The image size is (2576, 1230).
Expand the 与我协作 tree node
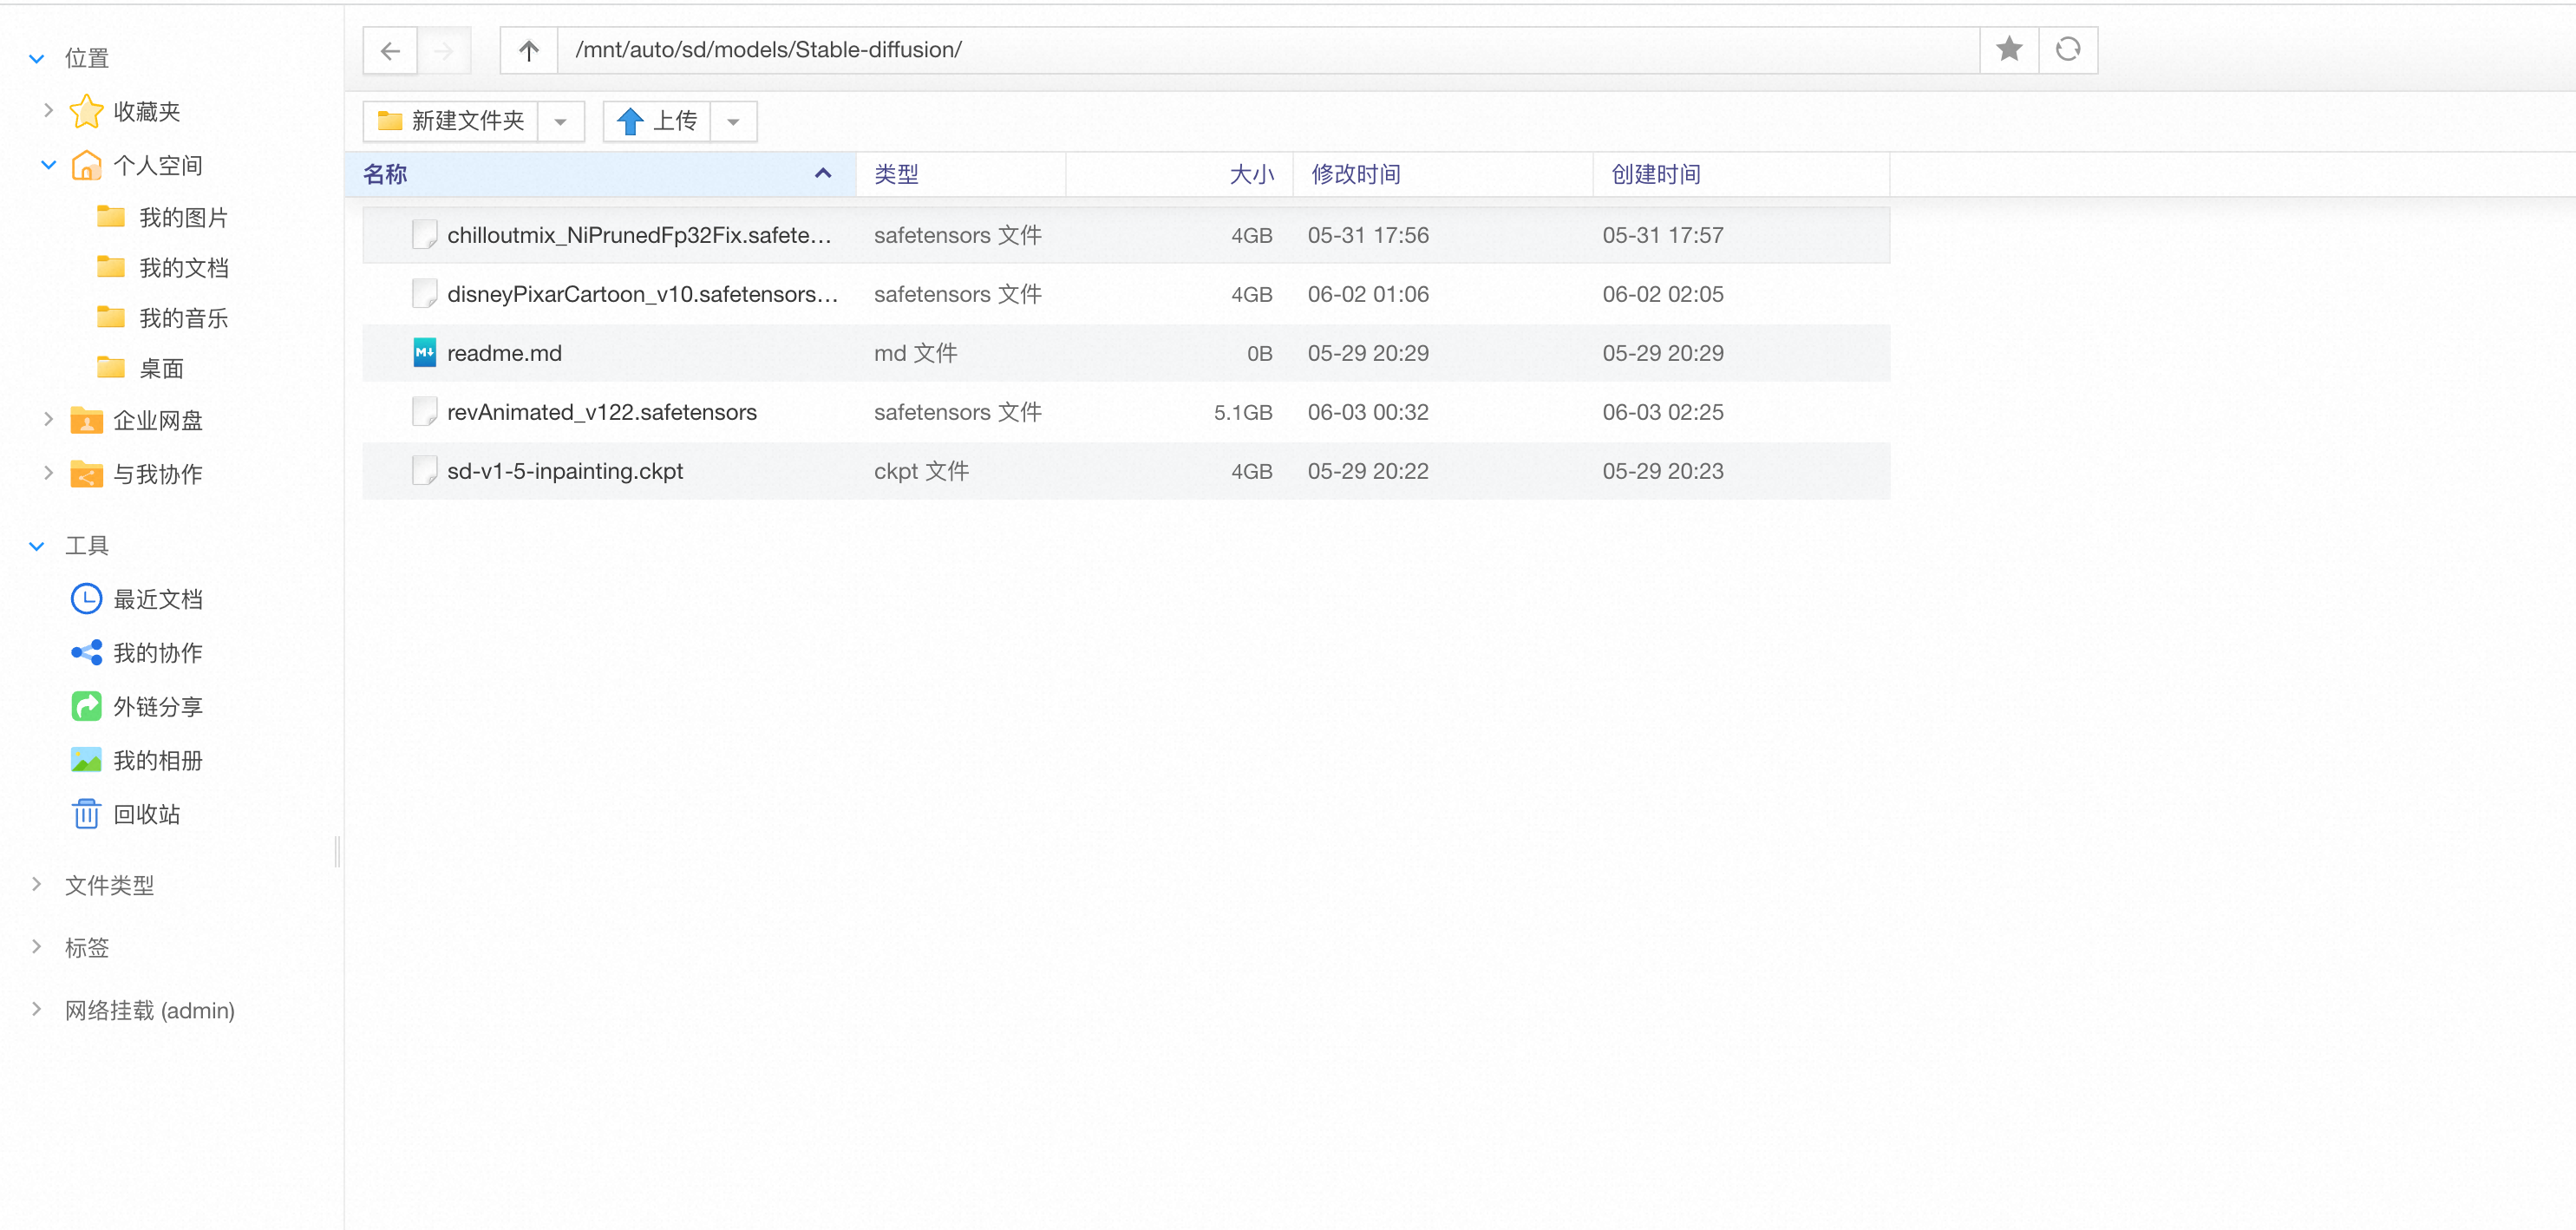point(48,473)
